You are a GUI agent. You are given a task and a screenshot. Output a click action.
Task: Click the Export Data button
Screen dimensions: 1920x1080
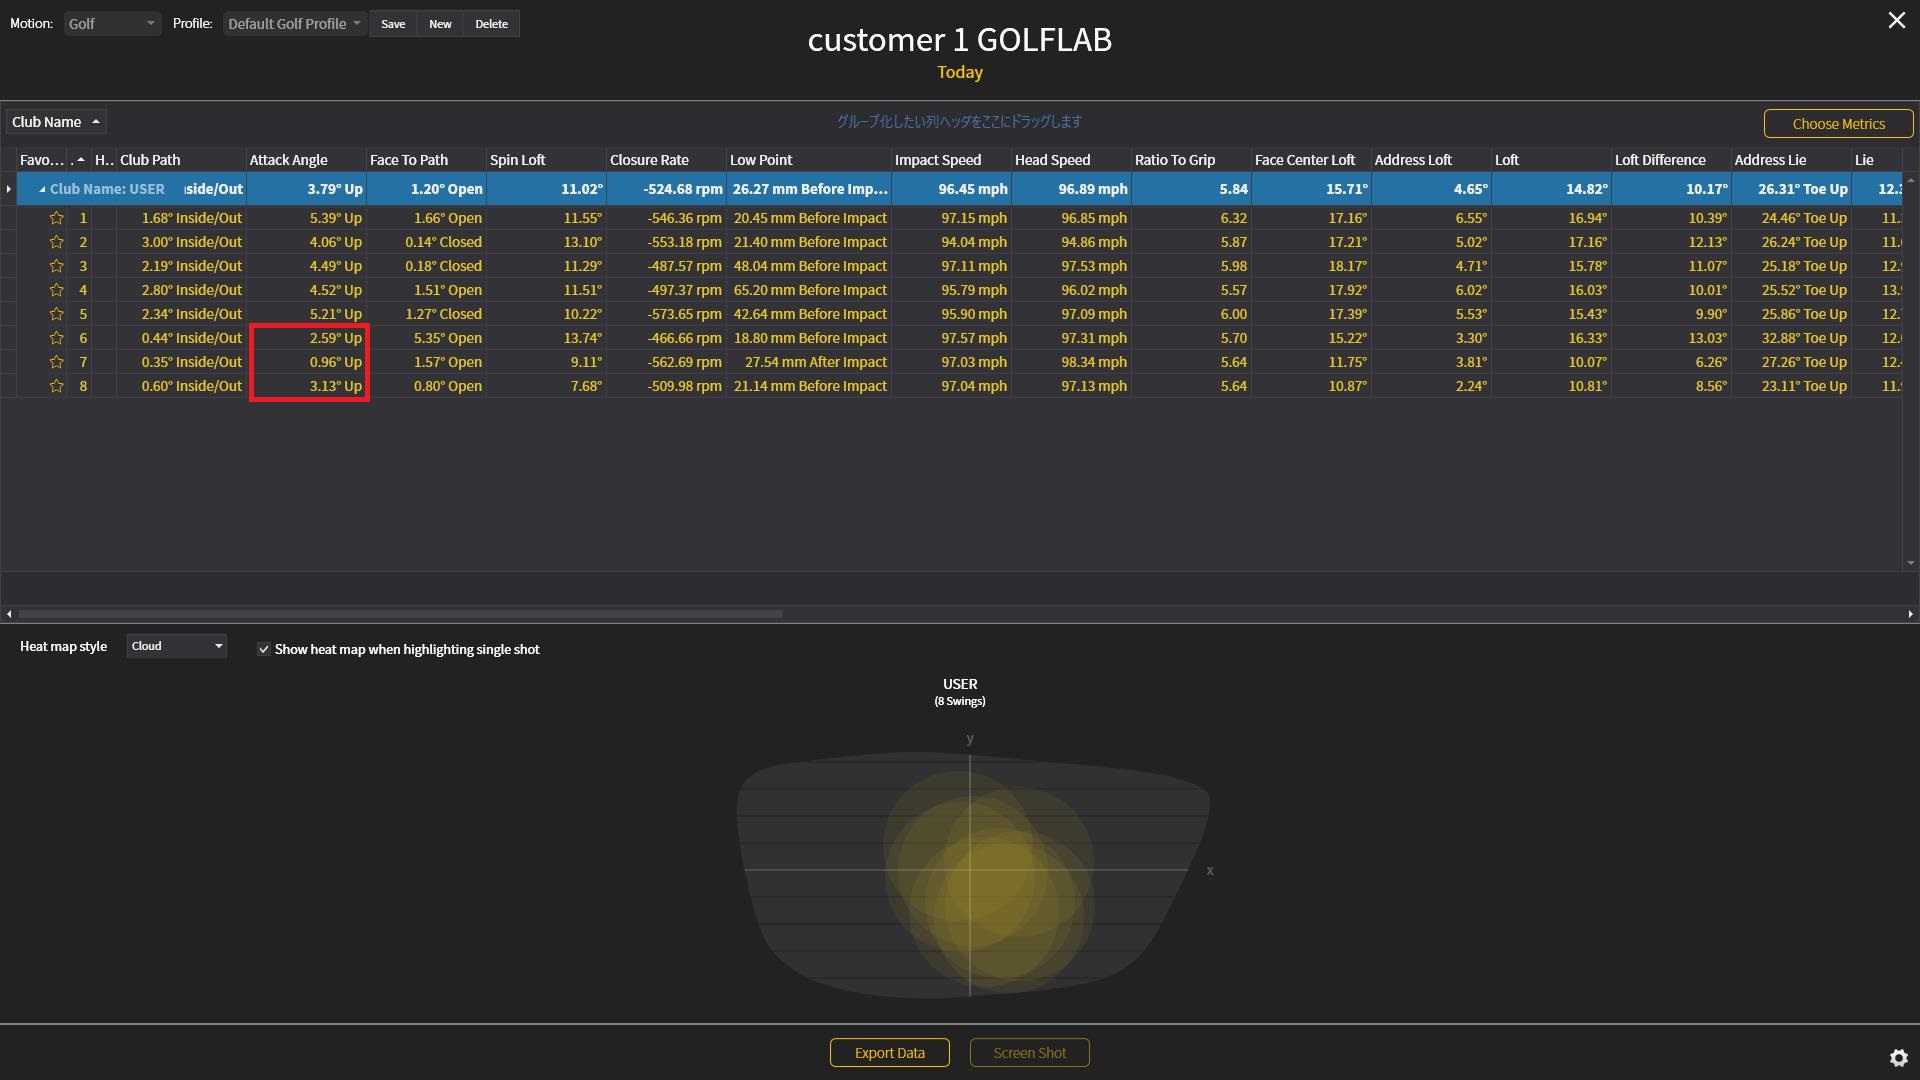click(x=889, y=1052)
